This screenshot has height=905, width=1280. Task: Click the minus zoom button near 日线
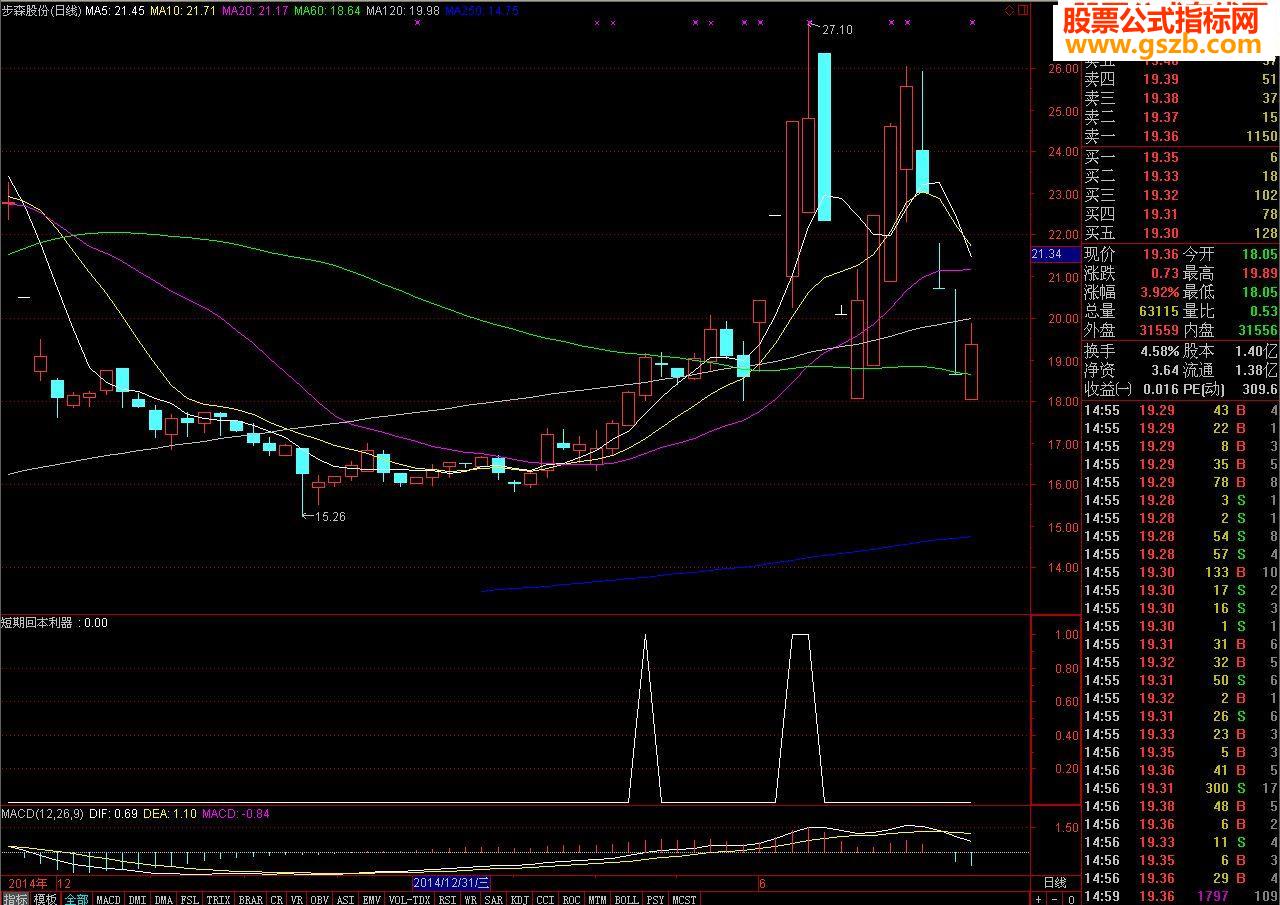coord(1053,899)
